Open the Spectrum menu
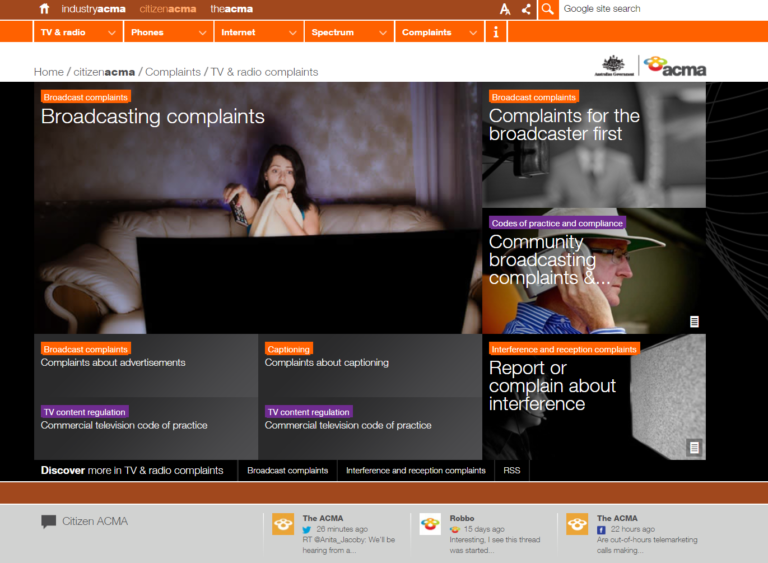768x563 pixels. click(349, 32)
